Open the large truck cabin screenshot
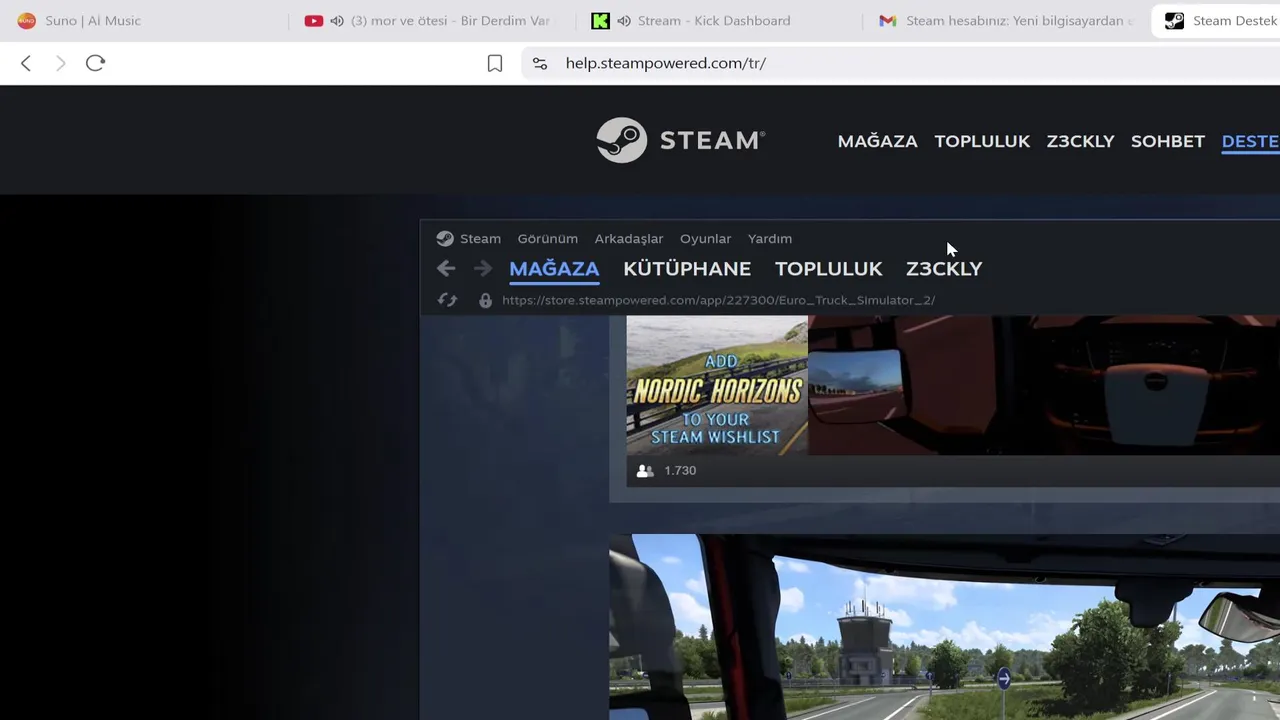 944,627
